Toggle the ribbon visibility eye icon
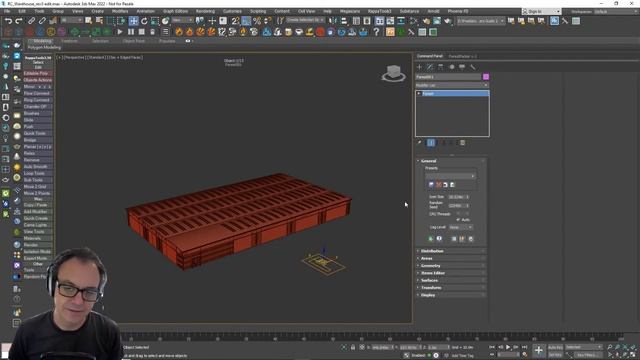The image size is (640, 360). click(188, 41)
